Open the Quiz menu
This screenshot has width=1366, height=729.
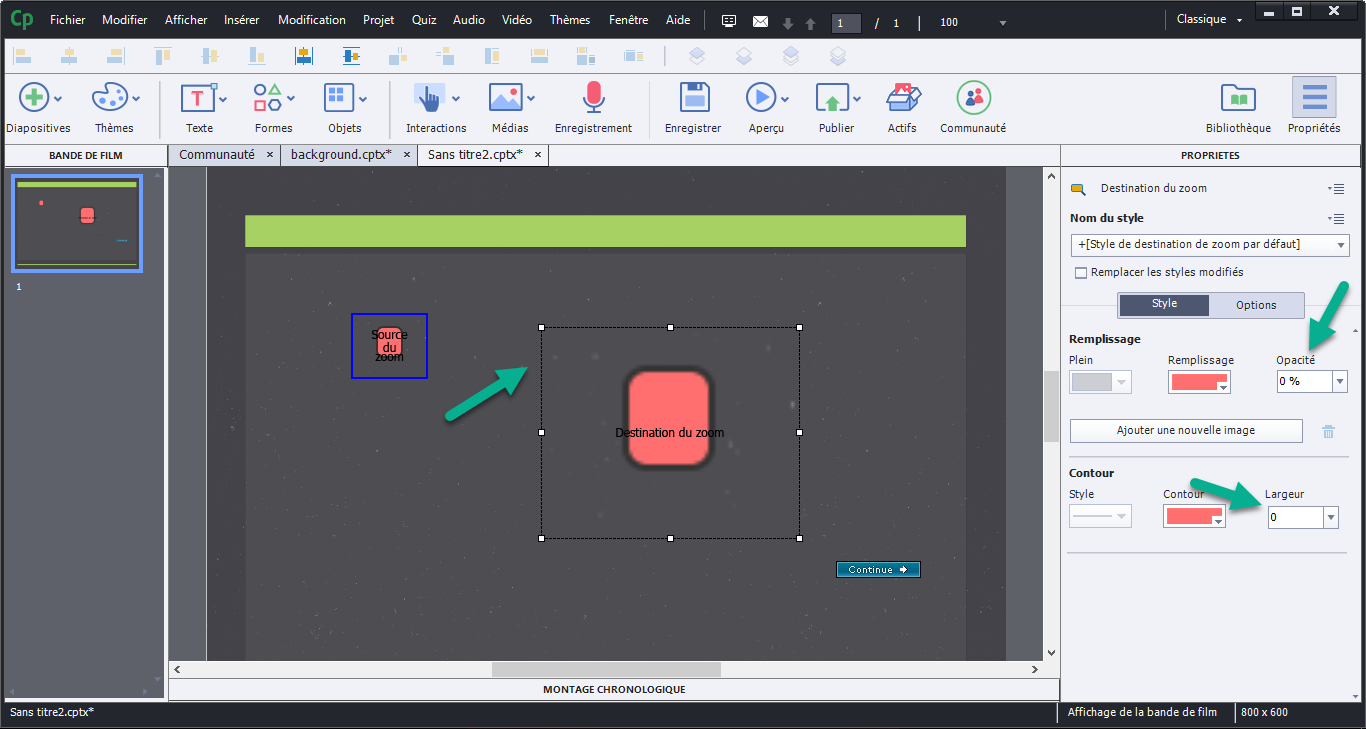click(x=424, y=20)
